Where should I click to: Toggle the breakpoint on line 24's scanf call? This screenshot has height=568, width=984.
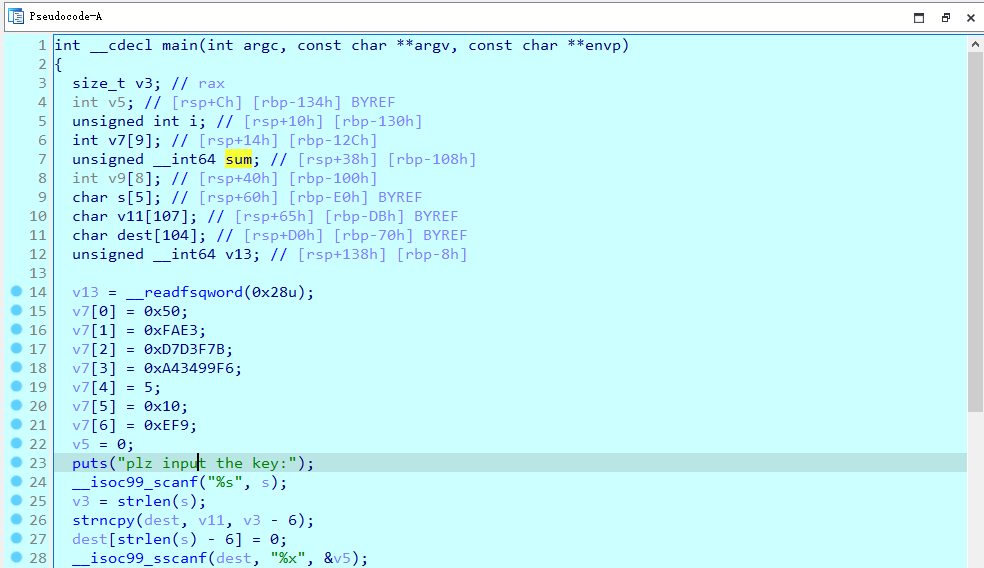[x=16, y=482]
